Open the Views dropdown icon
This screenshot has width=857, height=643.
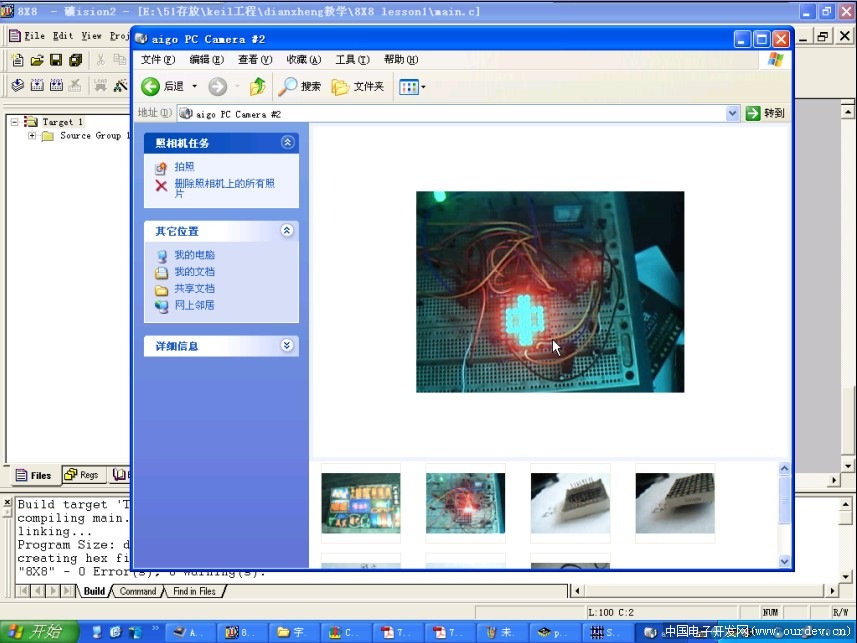click(412, 86)
